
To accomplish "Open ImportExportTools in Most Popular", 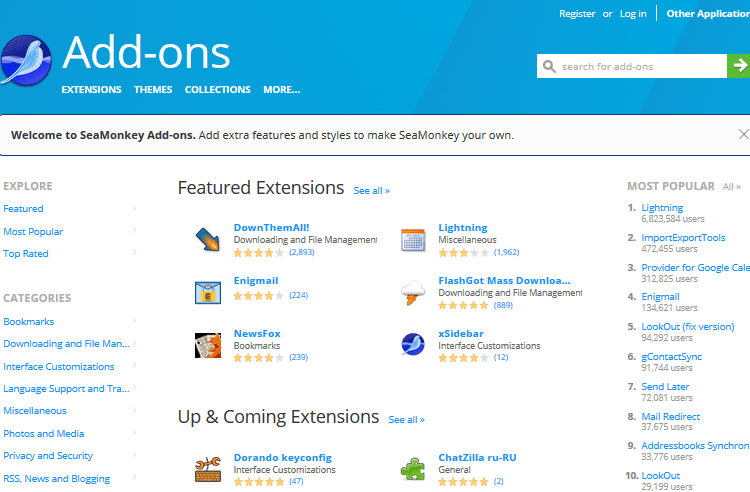I will pos(683,238).
